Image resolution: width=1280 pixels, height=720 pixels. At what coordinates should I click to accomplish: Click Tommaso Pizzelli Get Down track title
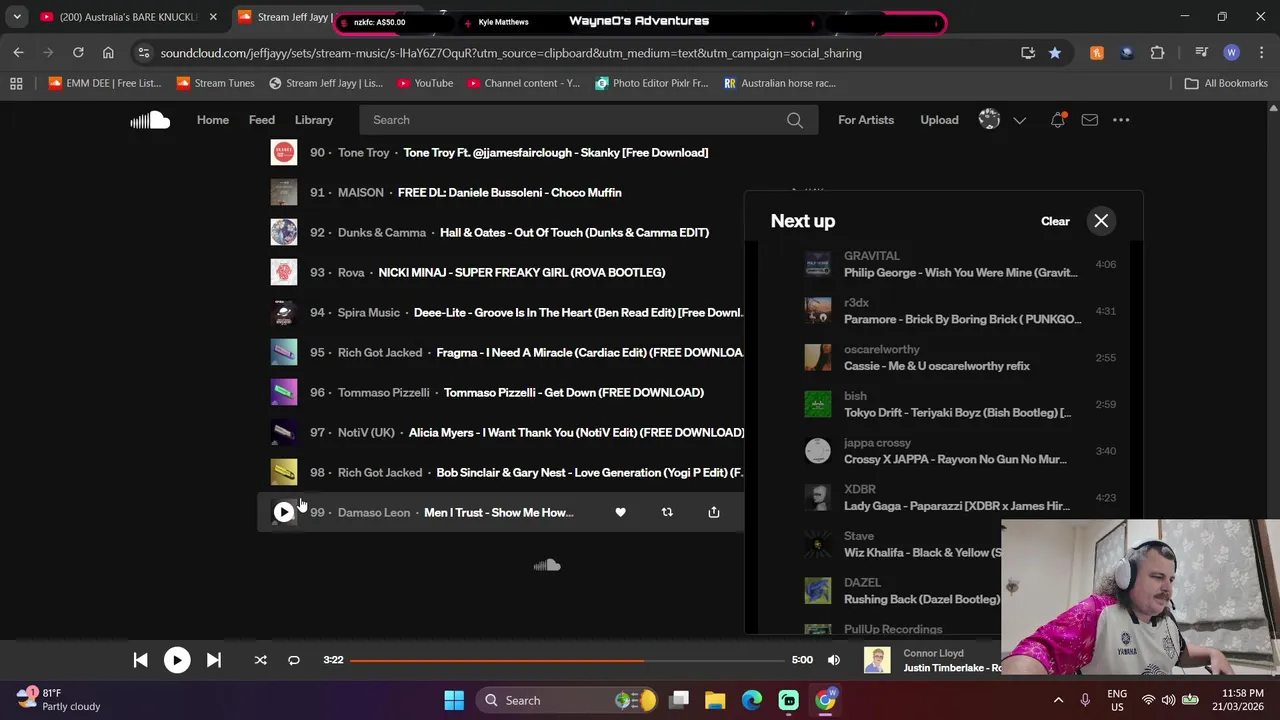coord(573,392)
